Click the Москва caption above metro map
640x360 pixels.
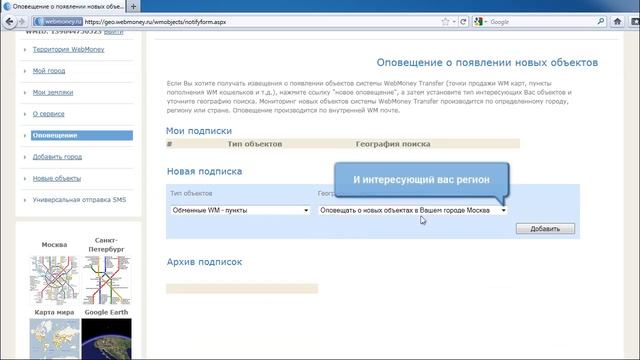click(54, 244)
